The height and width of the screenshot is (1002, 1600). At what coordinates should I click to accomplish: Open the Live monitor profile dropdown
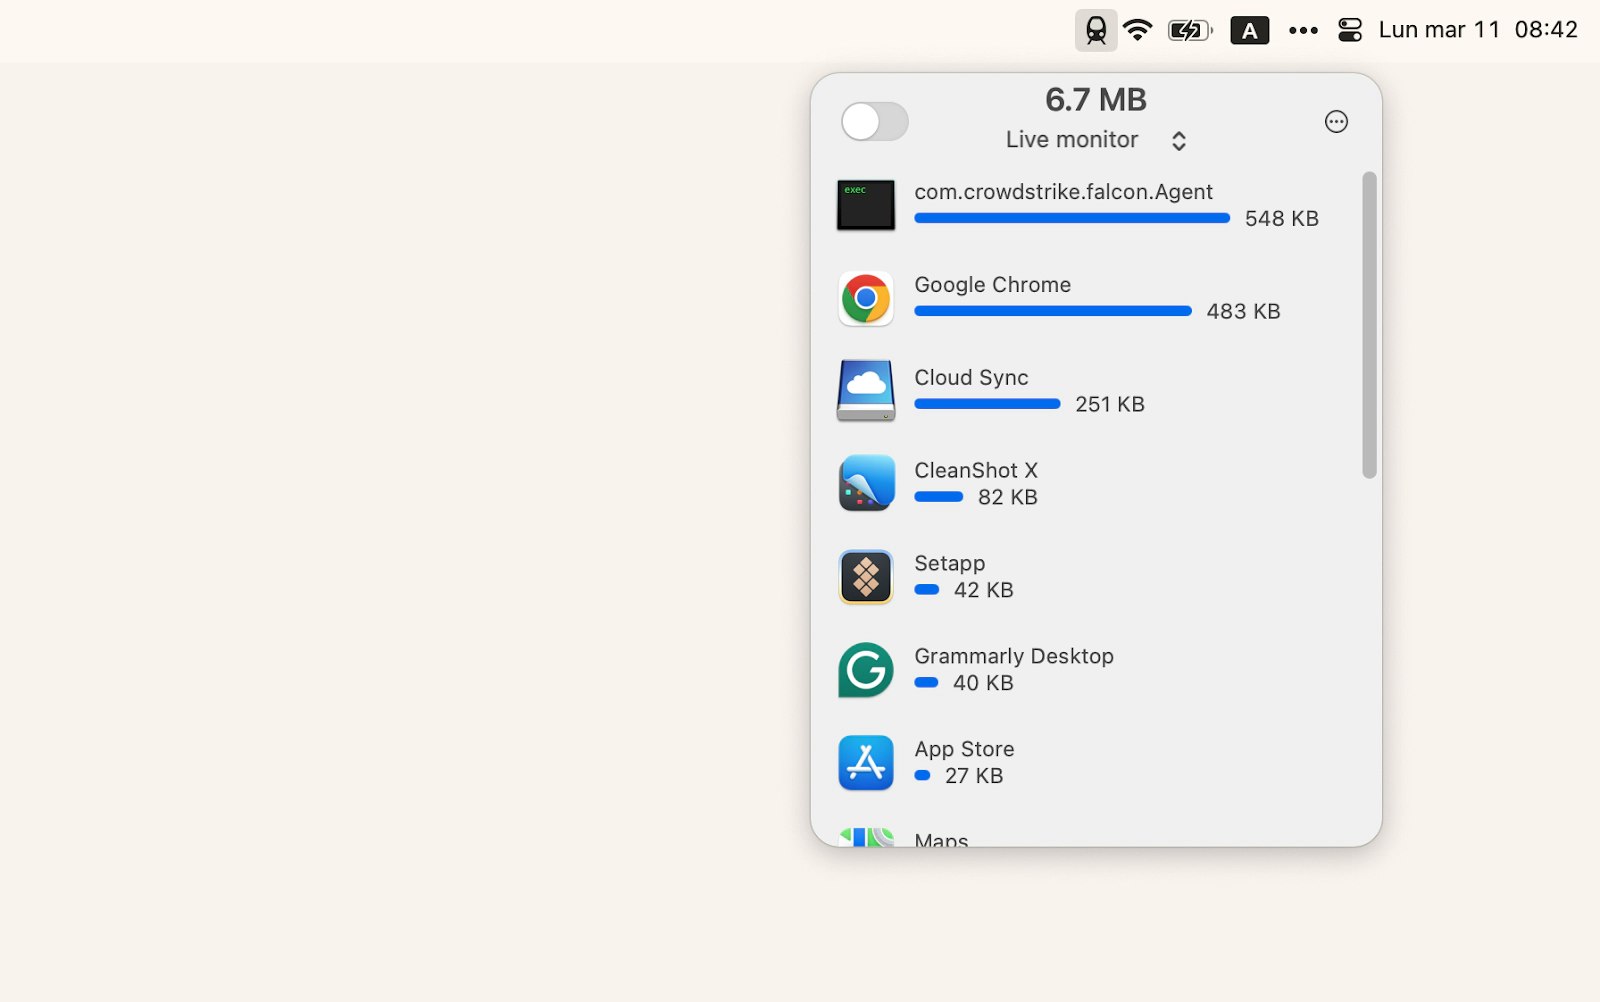[x=1095, y=140]
